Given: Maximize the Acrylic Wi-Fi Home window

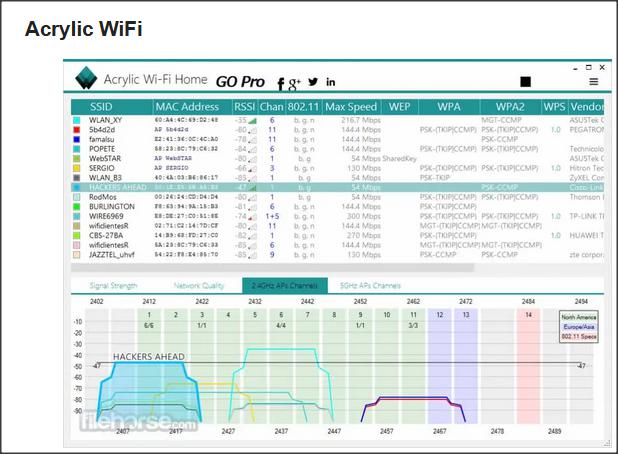Looking at the screenshot, I should pos(589,67).
